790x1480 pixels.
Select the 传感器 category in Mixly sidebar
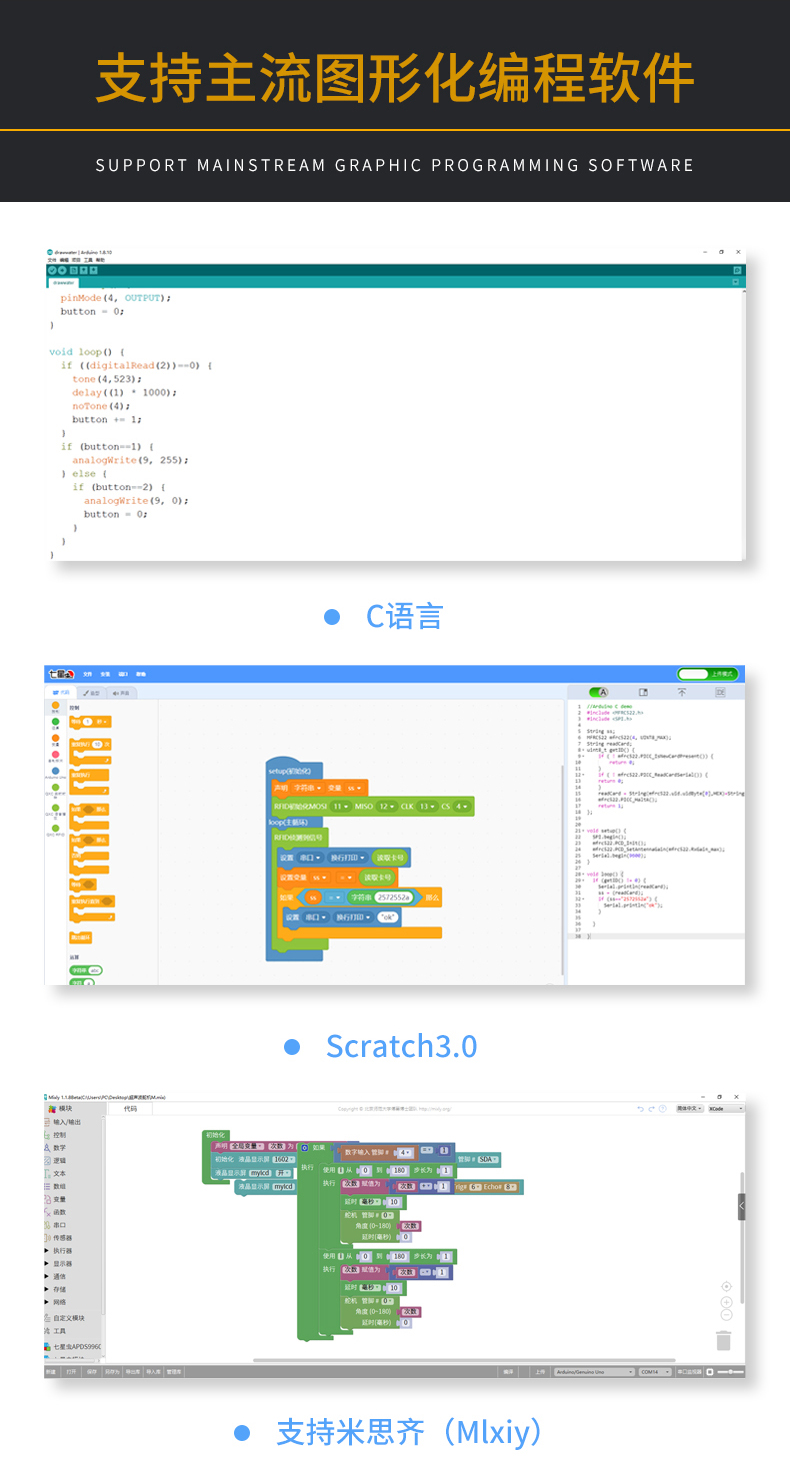point(61,1238)
